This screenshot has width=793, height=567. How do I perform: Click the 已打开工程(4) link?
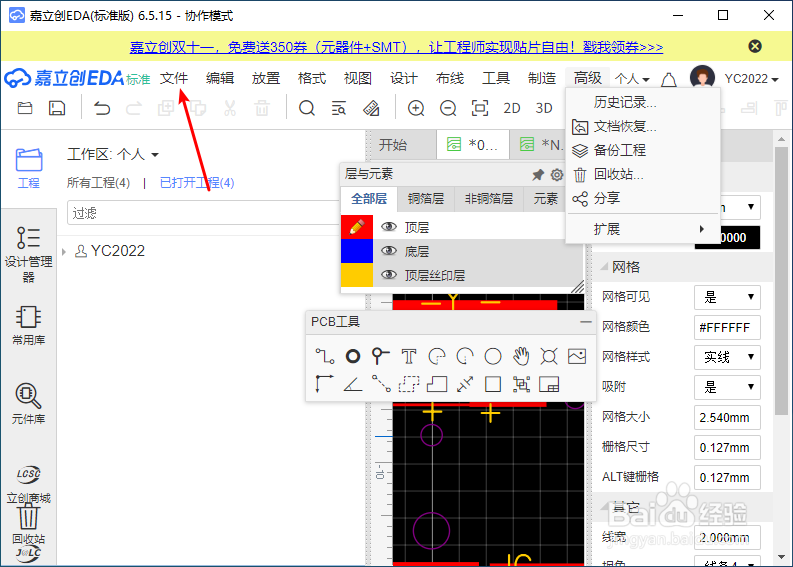tap(197, 183)
